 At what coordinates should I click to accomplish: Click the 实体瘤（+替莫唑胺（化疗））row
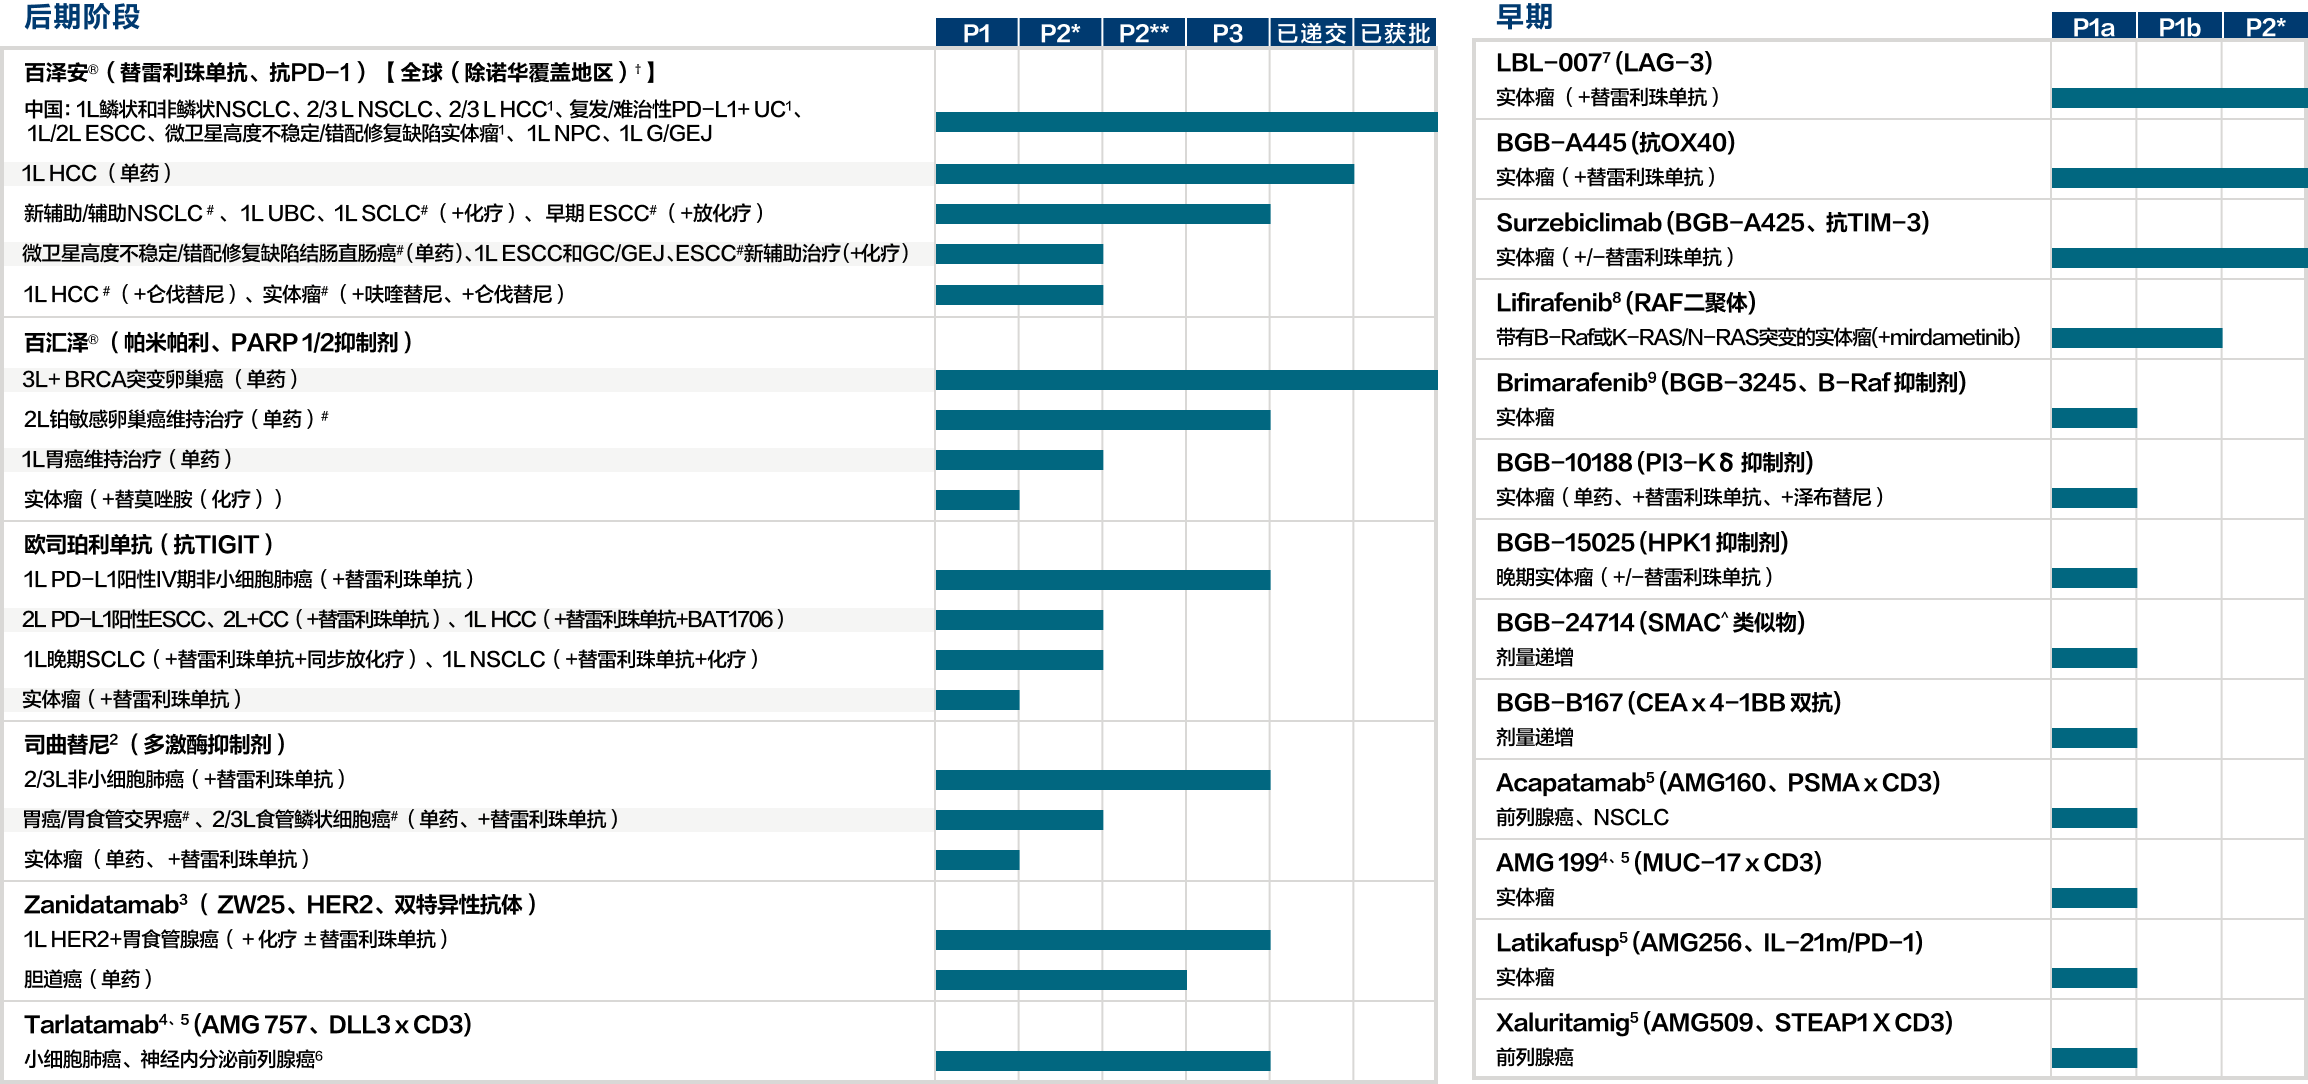point(153,499)
